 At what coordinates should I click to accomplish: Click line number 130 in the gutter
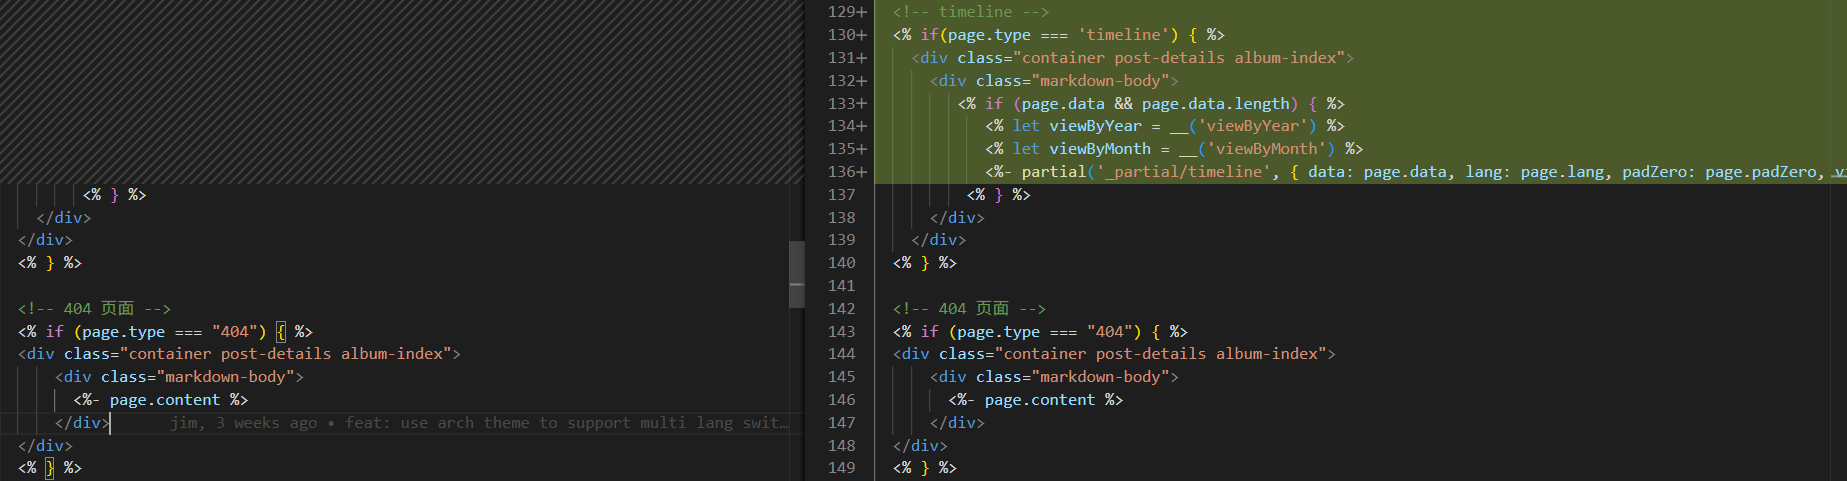pyautogui.click(x=842, y=35)
